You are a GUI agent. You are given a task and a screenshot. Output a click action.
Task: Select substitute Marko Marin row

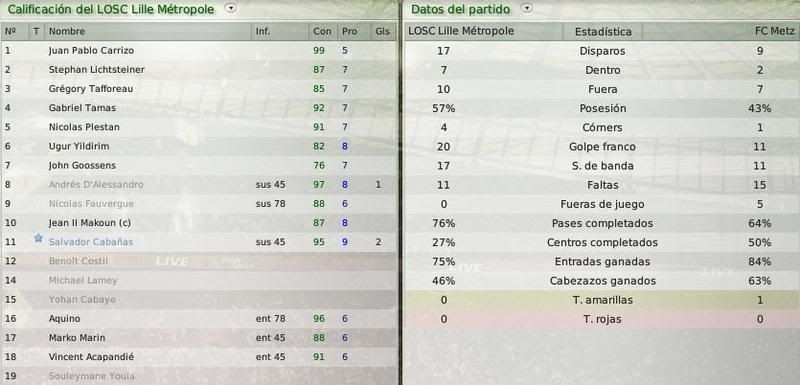click(198, 338)
